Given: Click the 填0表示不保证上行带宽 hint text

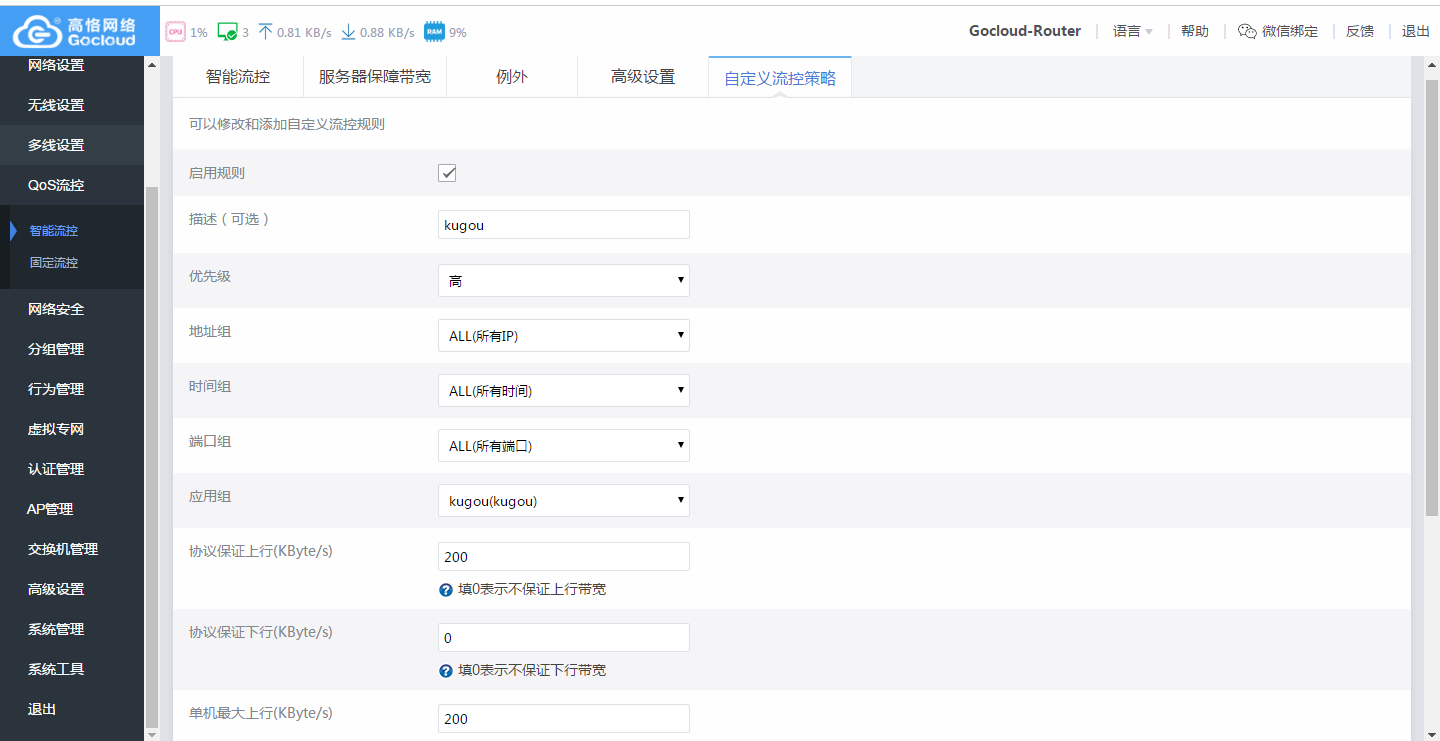Looking at the screenshot, I should click(x=532, y=590).
